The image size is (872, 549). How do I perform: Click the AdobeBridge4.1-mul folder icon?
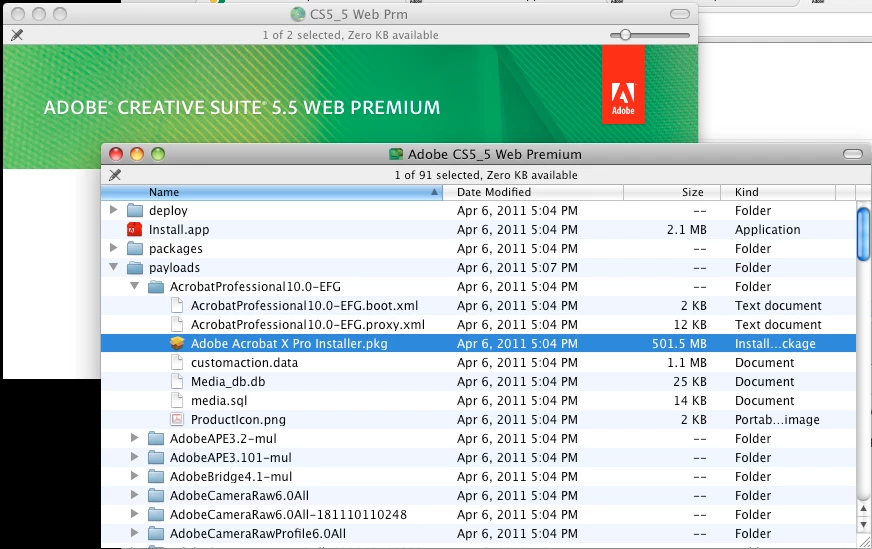(156, 477)
